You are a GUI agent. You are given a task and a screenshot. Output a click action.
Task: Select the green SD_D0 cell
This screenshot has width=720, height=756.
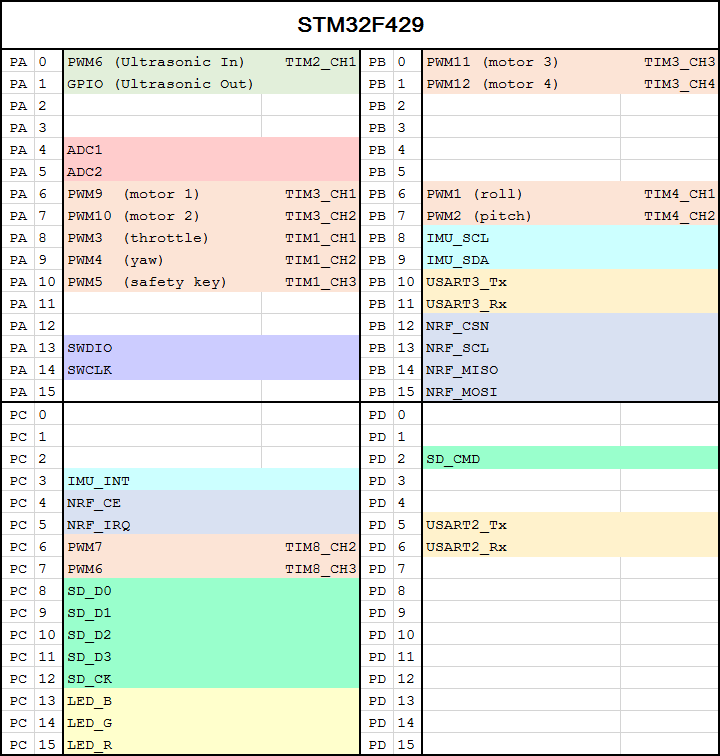point(211,591)
